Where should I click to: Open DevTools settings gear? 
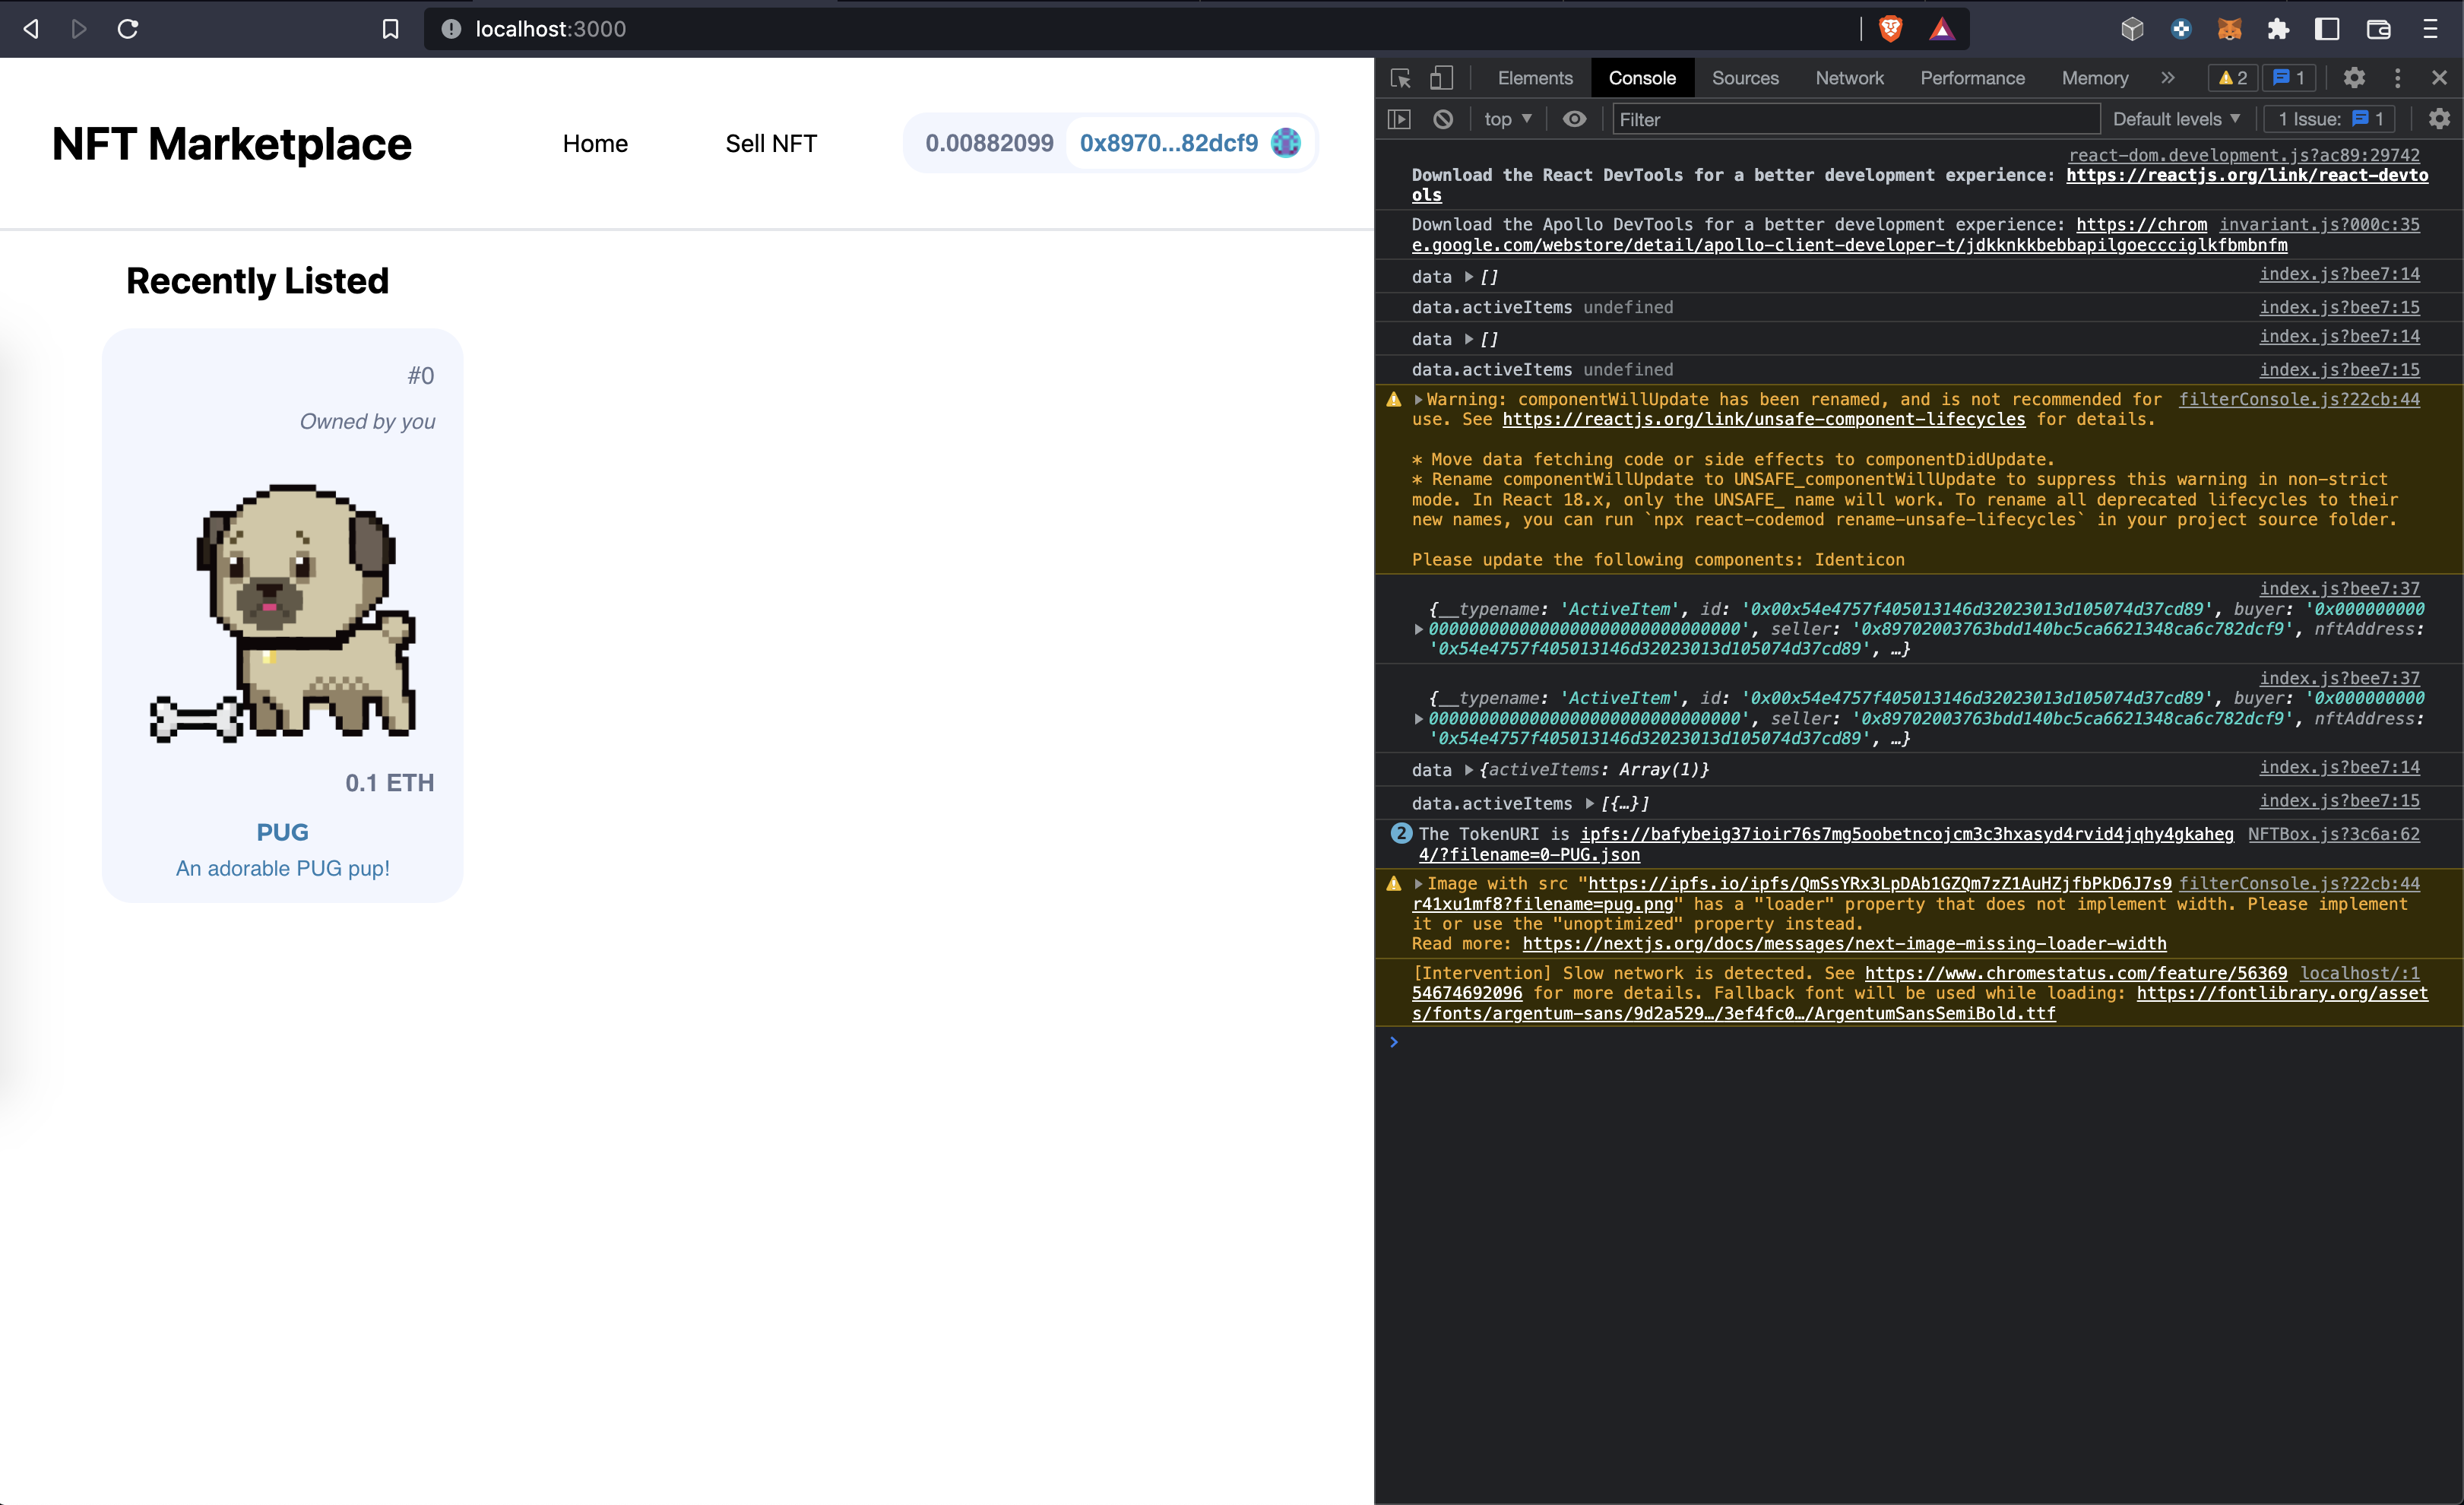pos(2354,78)
